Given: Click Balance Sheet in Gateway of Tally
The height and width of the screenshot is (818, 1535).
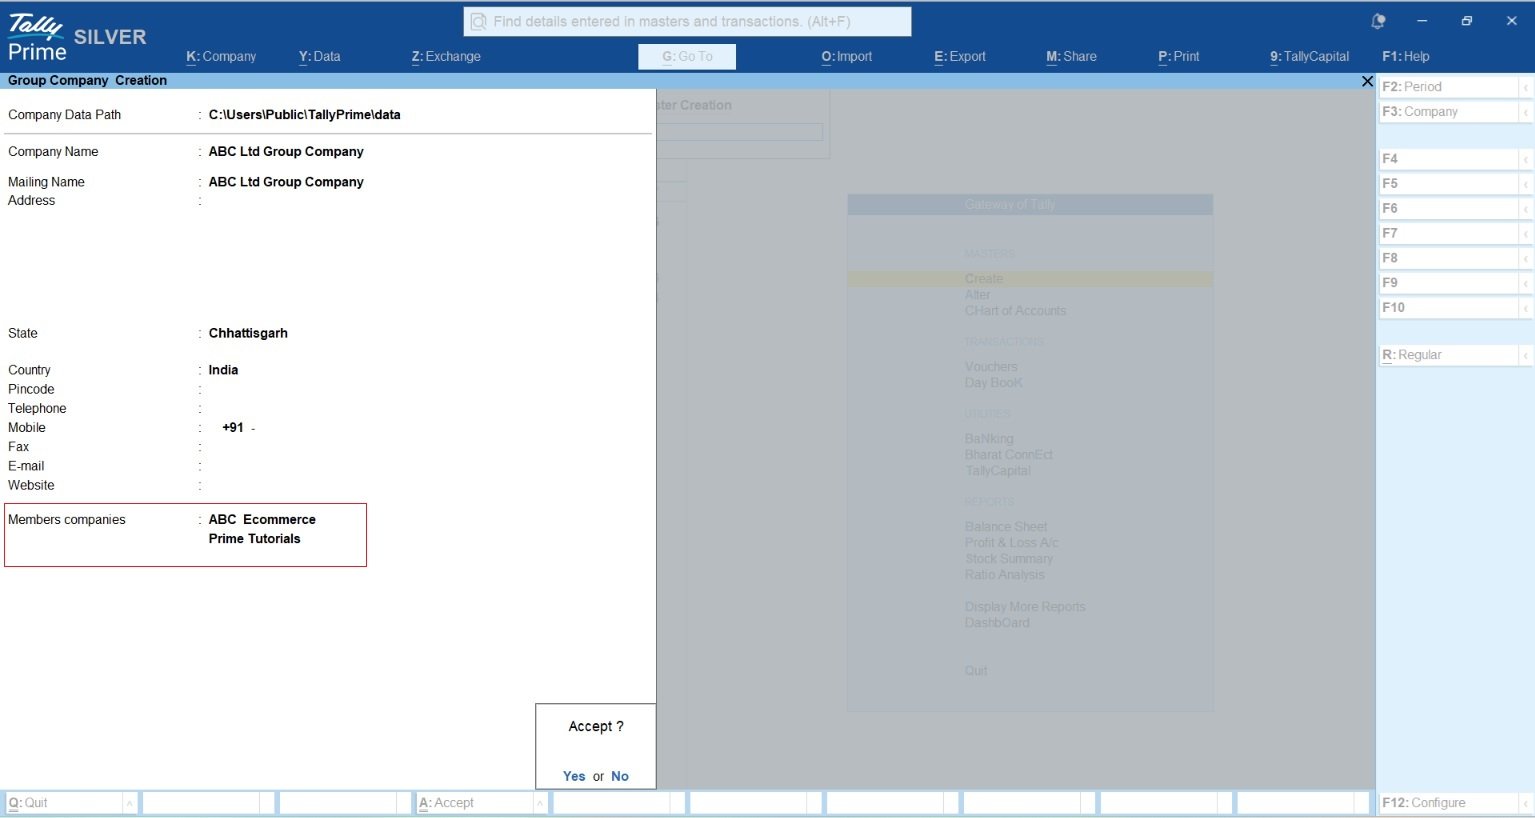Looking at the screenshot, I should click(x=1006, y=527).
